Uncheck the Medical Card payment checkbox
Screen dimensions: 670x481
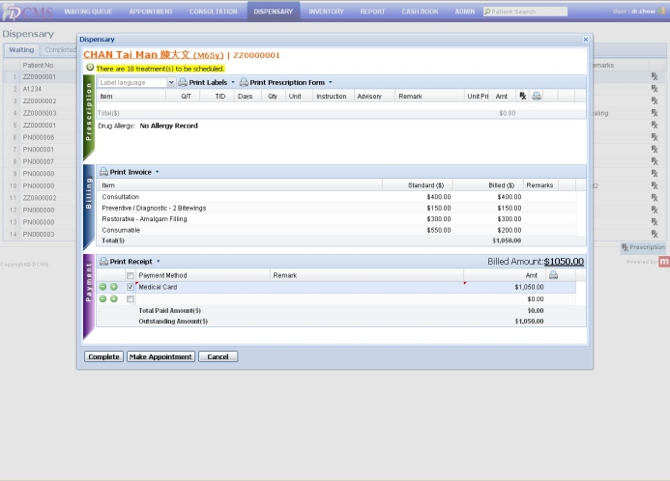pyautogui.click(x=130, y=287)
